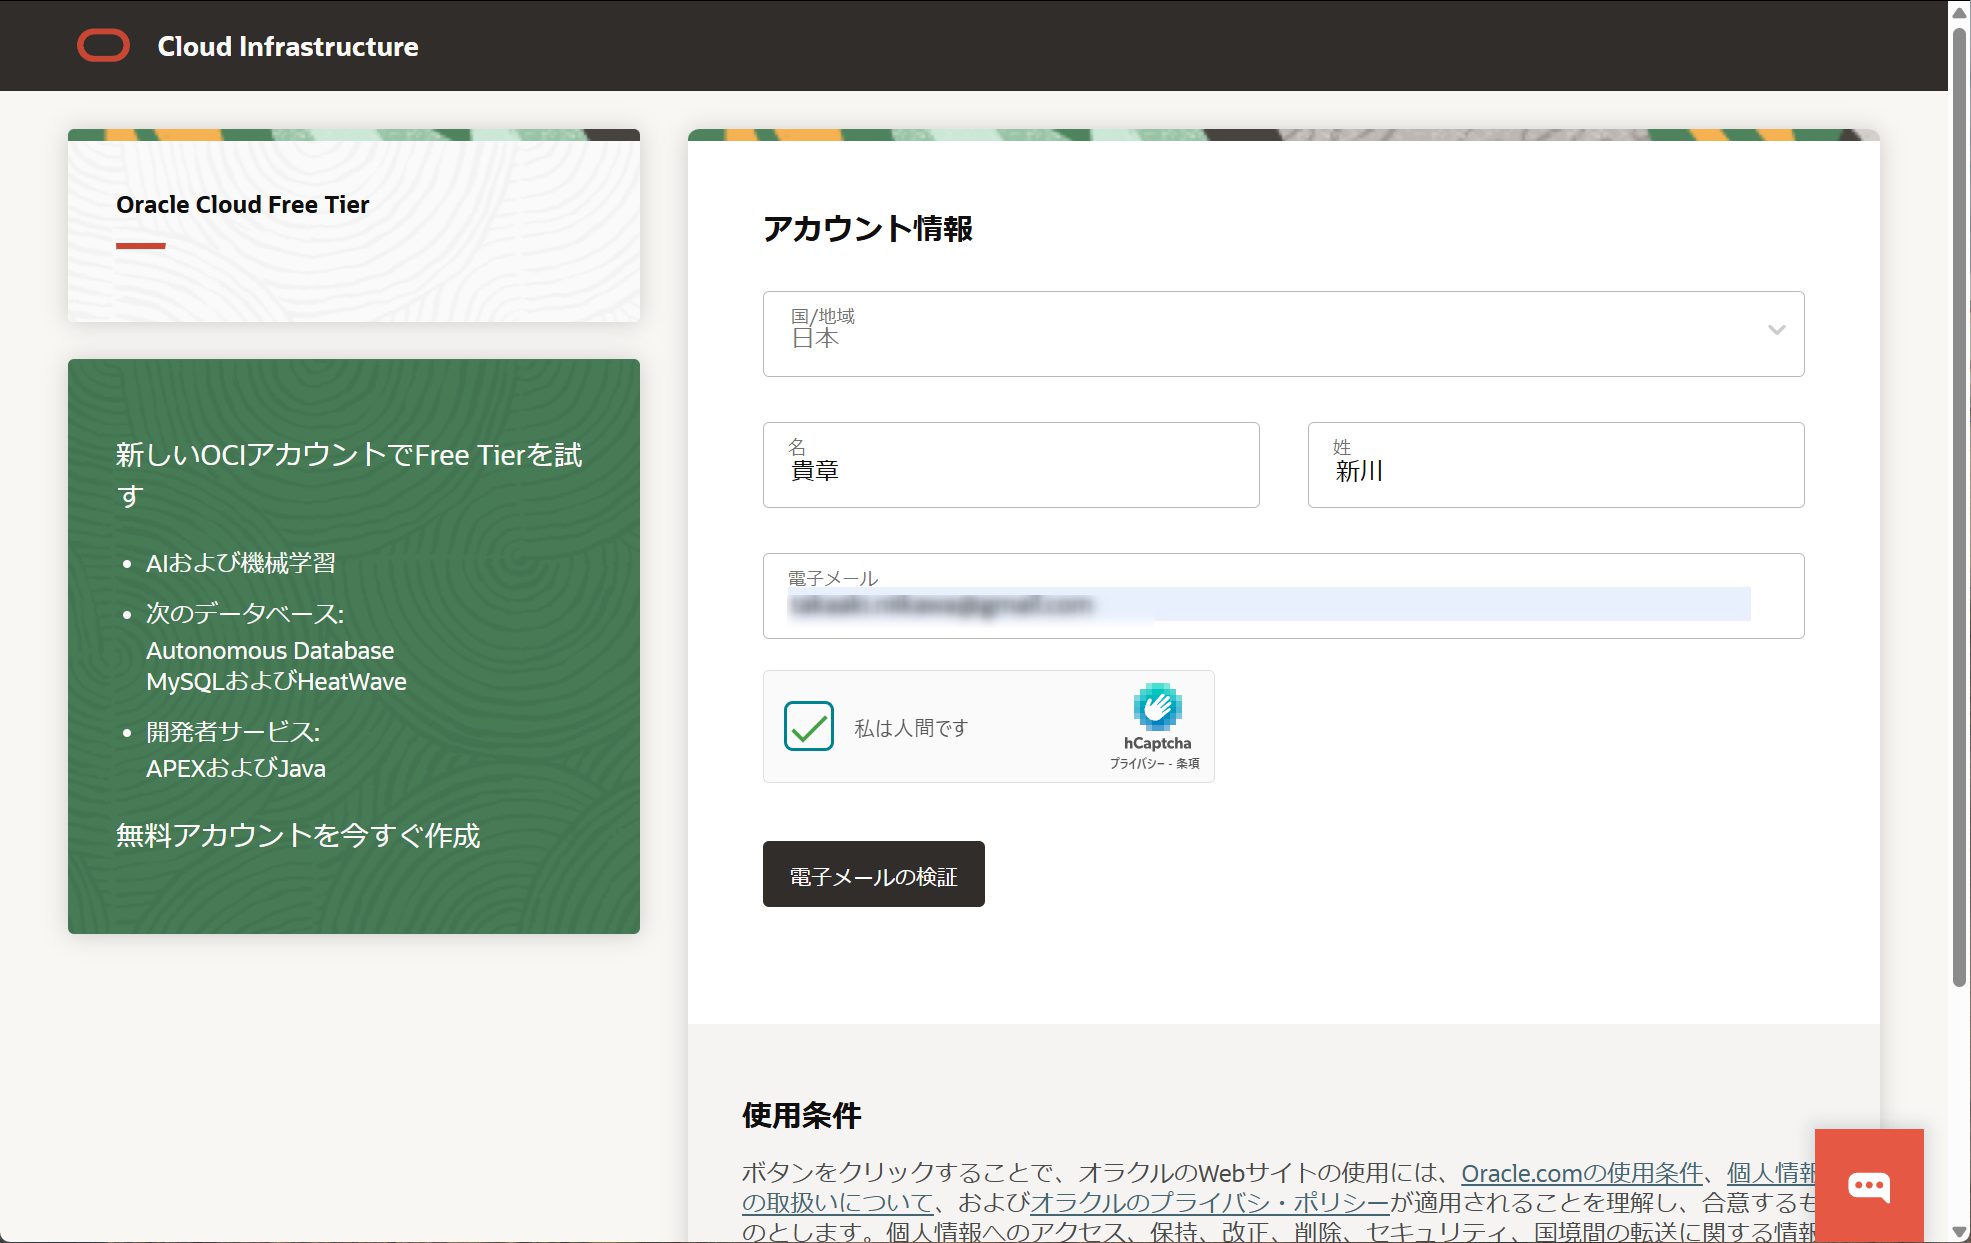Screen dimensions: 1971x1243
Task: Click the 開発者サービス: bullet text
Action: tap(233, 732)
